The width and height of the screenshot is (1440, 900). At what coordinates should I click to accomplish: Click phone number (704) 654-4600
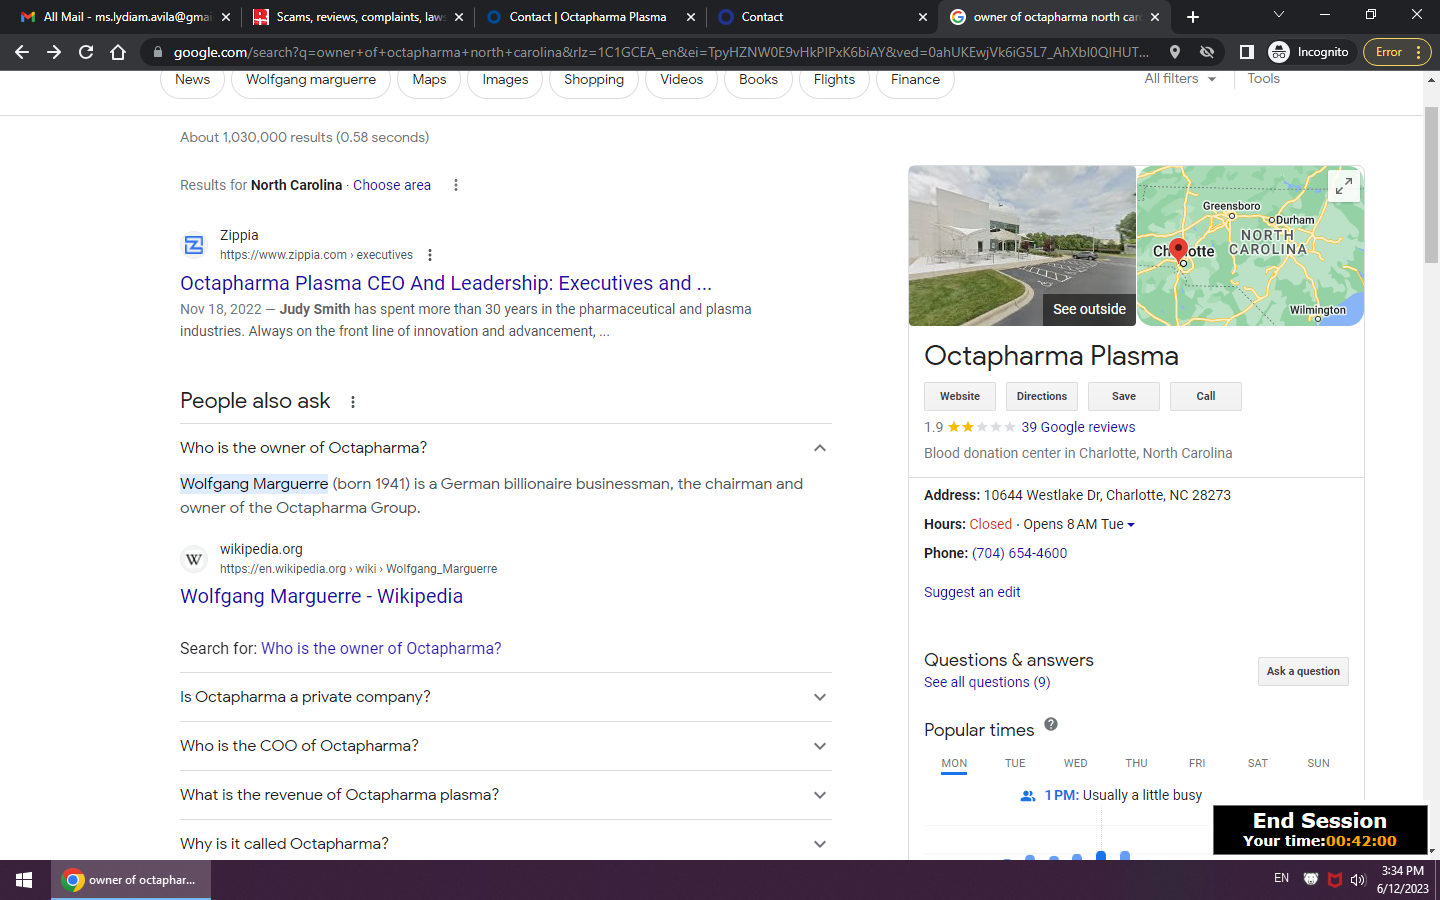click(x=1019, y=553)
